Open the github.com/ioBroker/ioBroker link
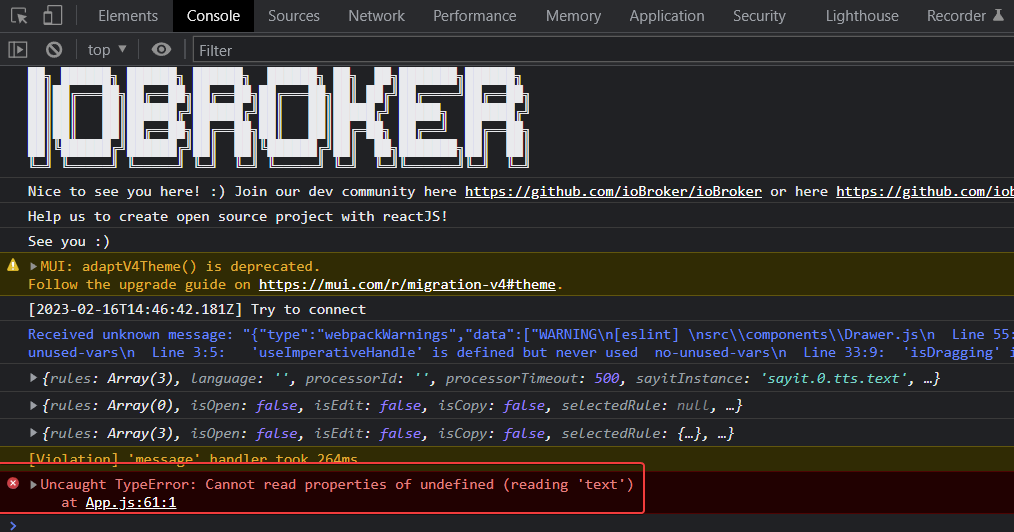 tap(613, 191)
